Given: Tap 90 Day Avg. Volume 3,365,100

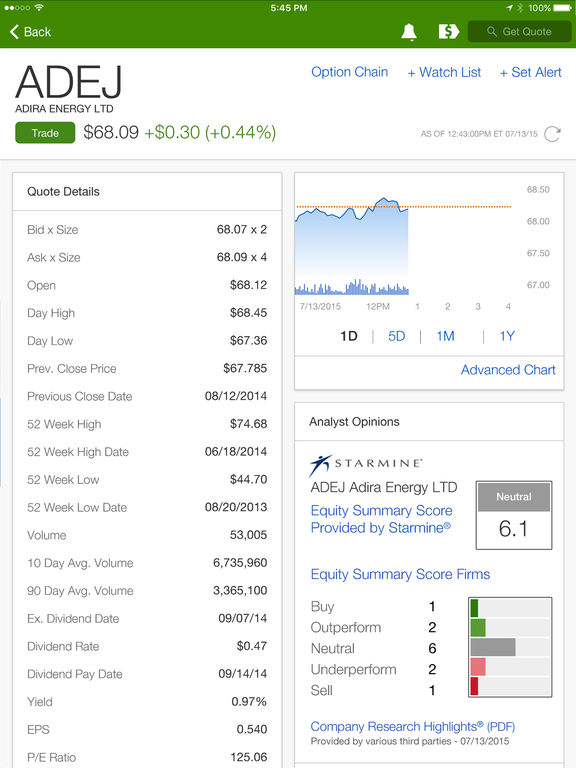Looking at the screenshot, I should pos(240,591).
